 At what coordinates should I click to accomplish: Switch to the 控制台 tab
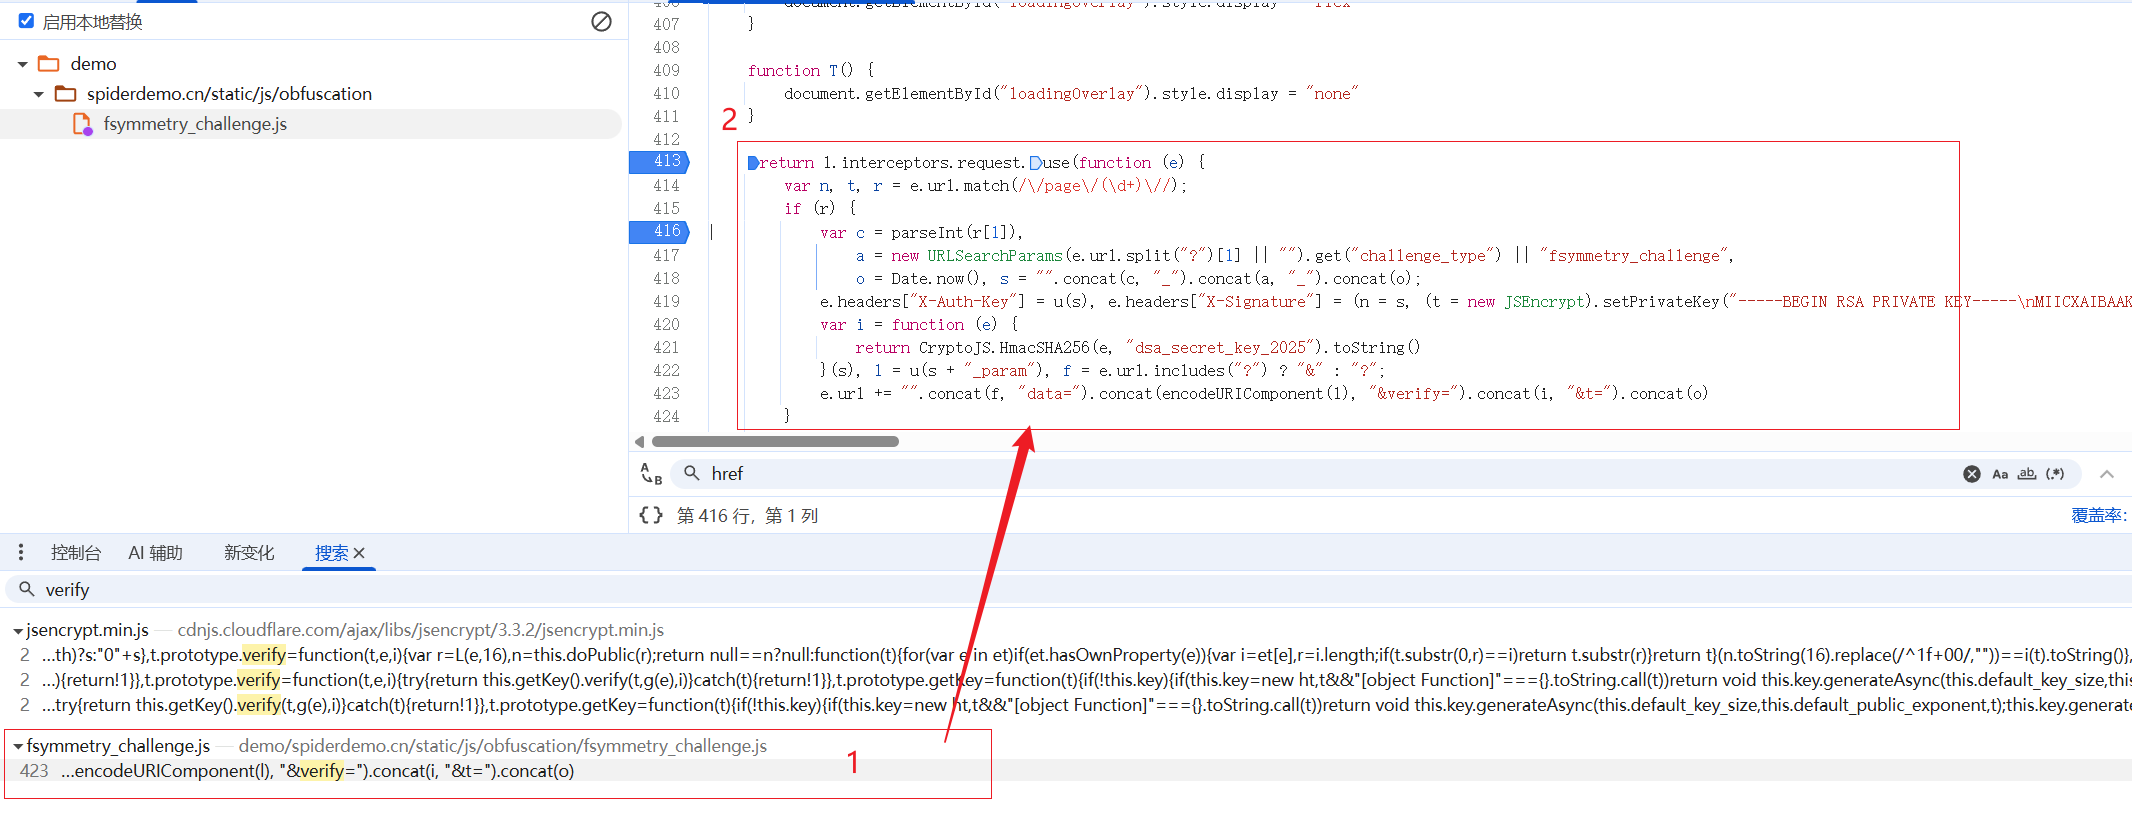point(76,553)
